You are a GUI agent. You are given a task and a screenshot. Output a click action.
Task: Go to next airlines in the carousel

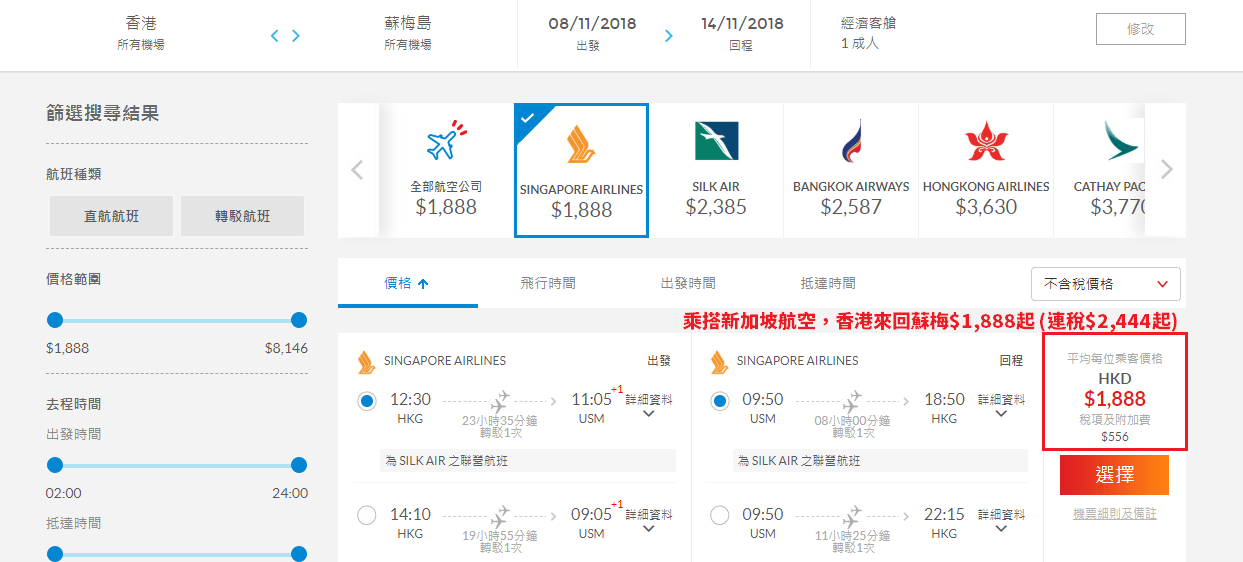(x=1166, y=170)
